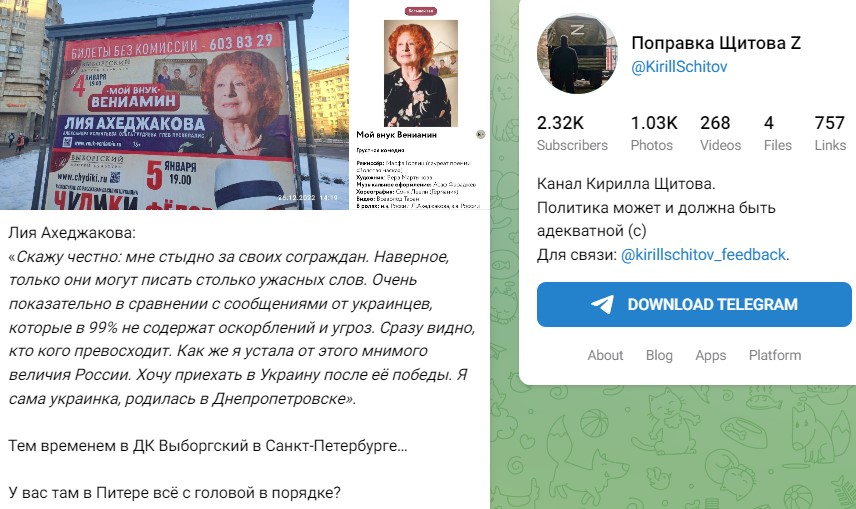Click the channel description Канал Кирилла Щитова
The image size is (856, 509).
tap(626, 184)
